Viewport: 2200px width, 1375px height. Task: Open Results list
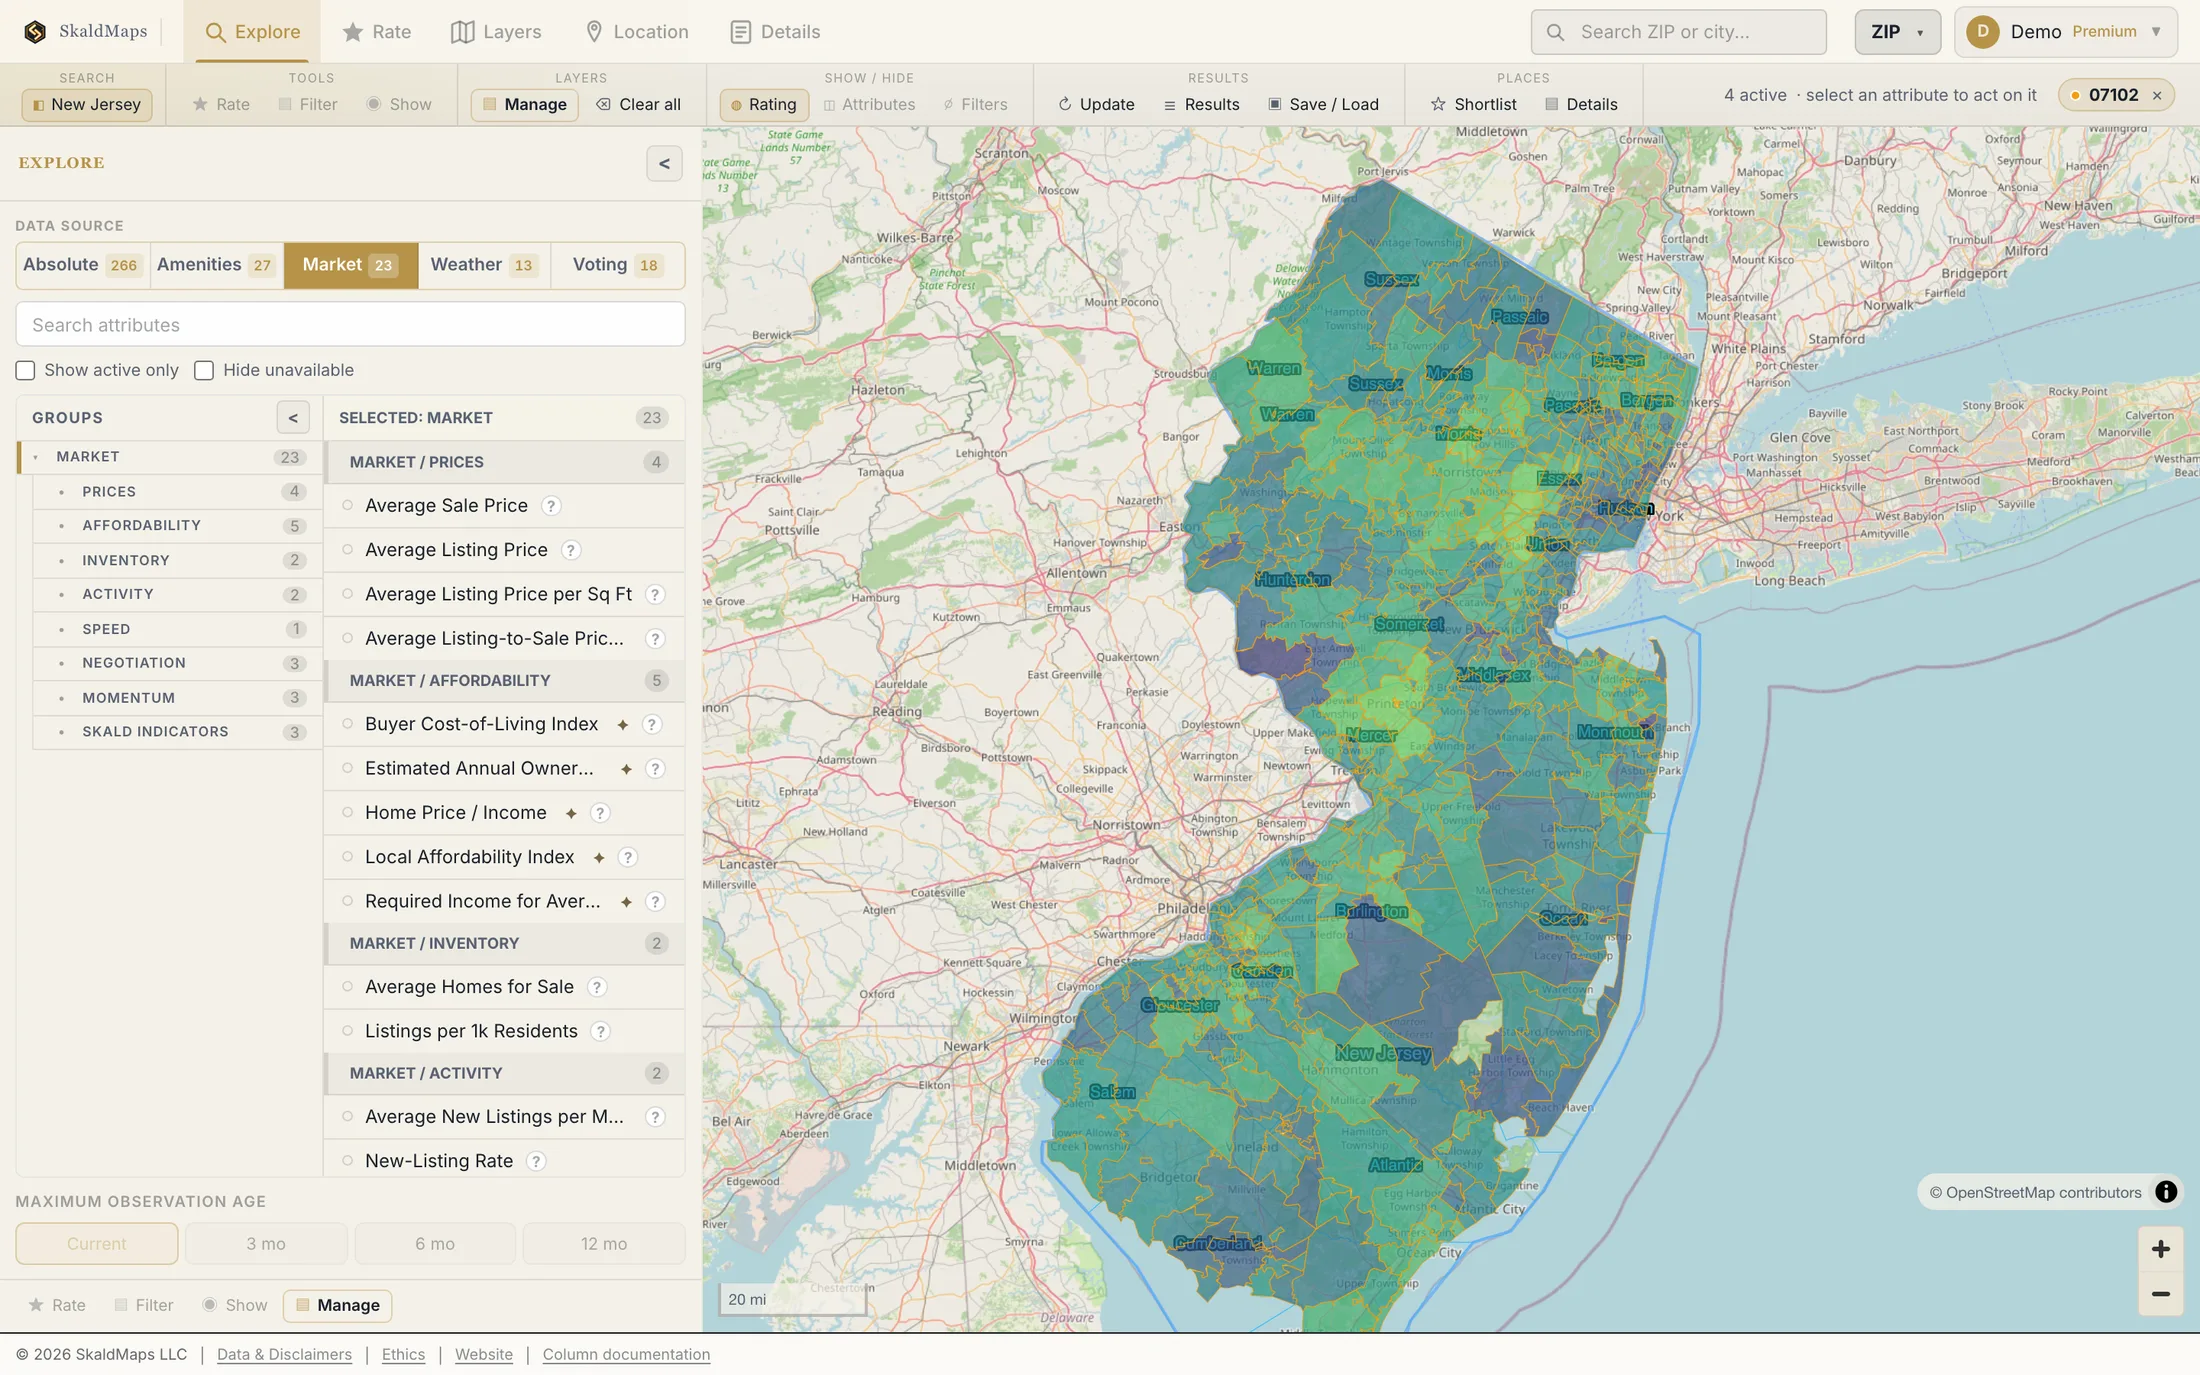[1201, 104]
